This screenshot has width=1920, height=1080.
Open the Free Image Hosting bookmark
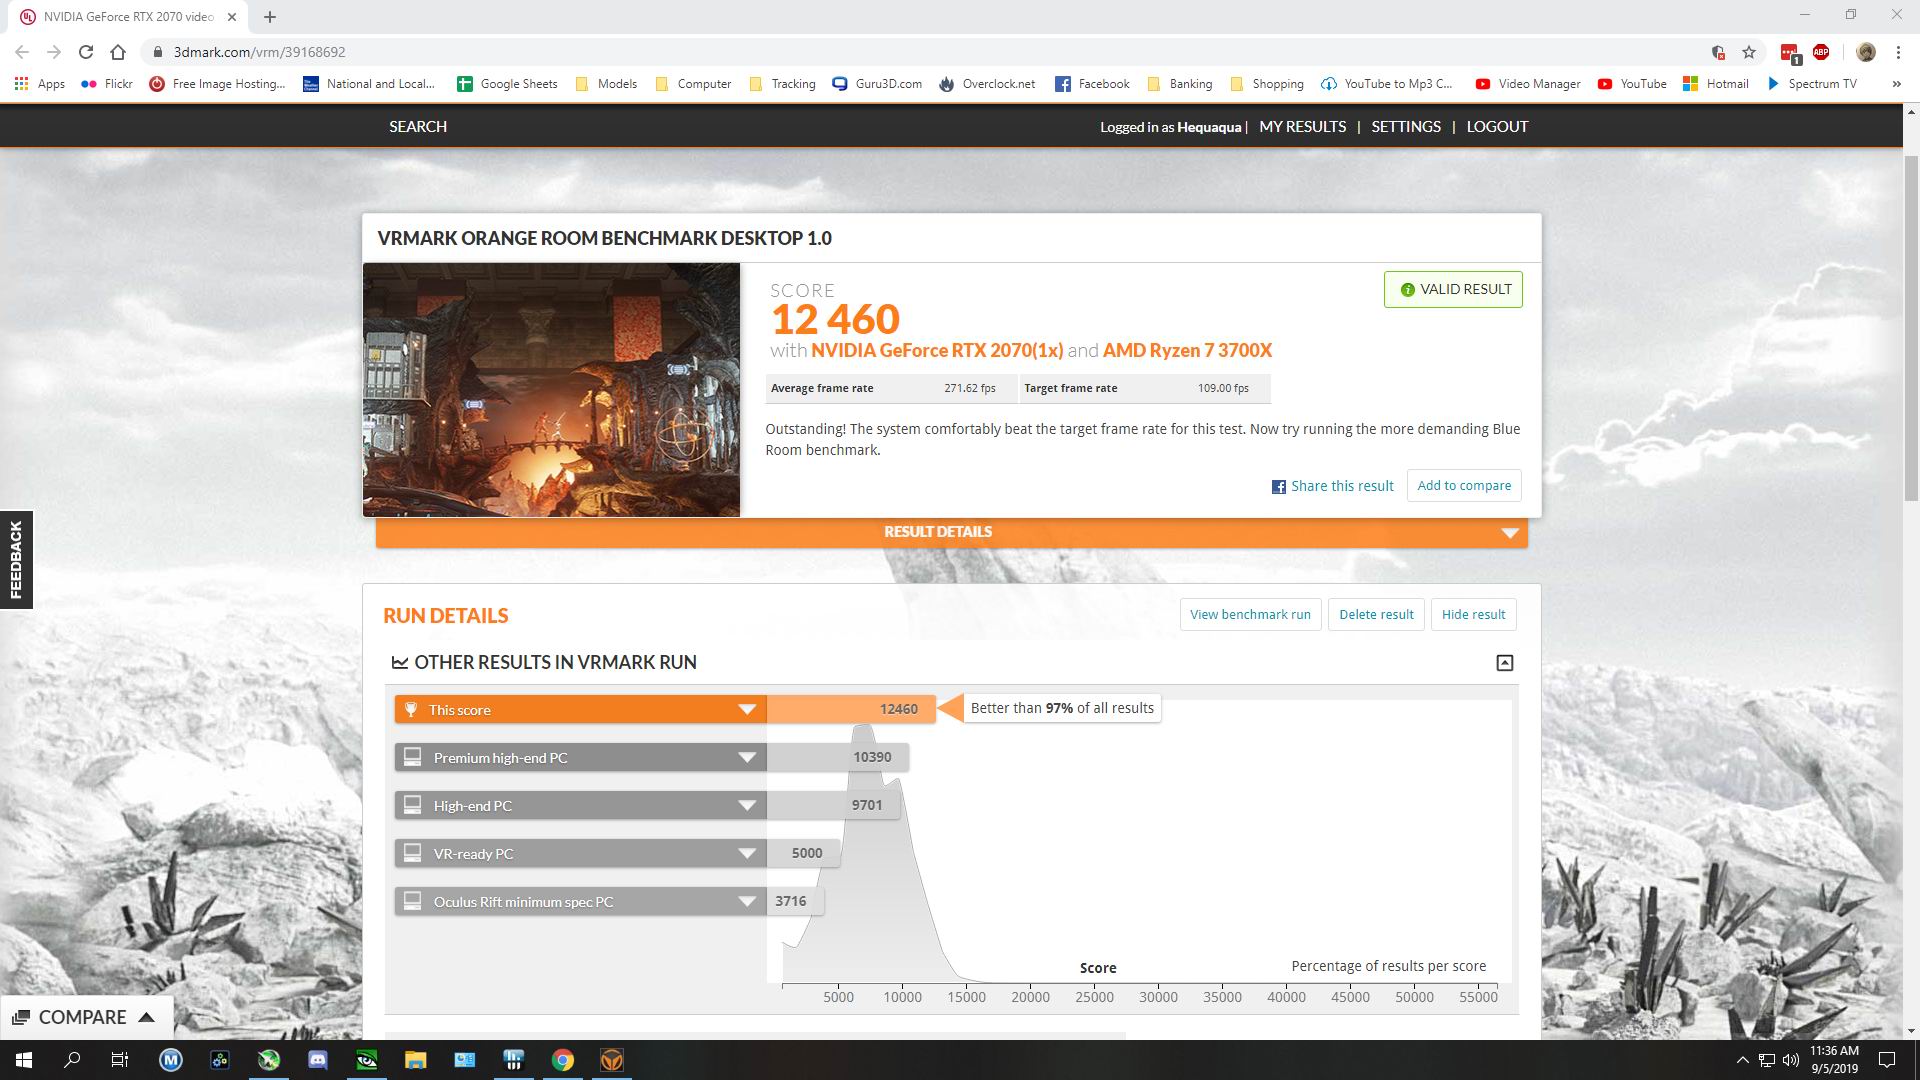tap(217, 84)
